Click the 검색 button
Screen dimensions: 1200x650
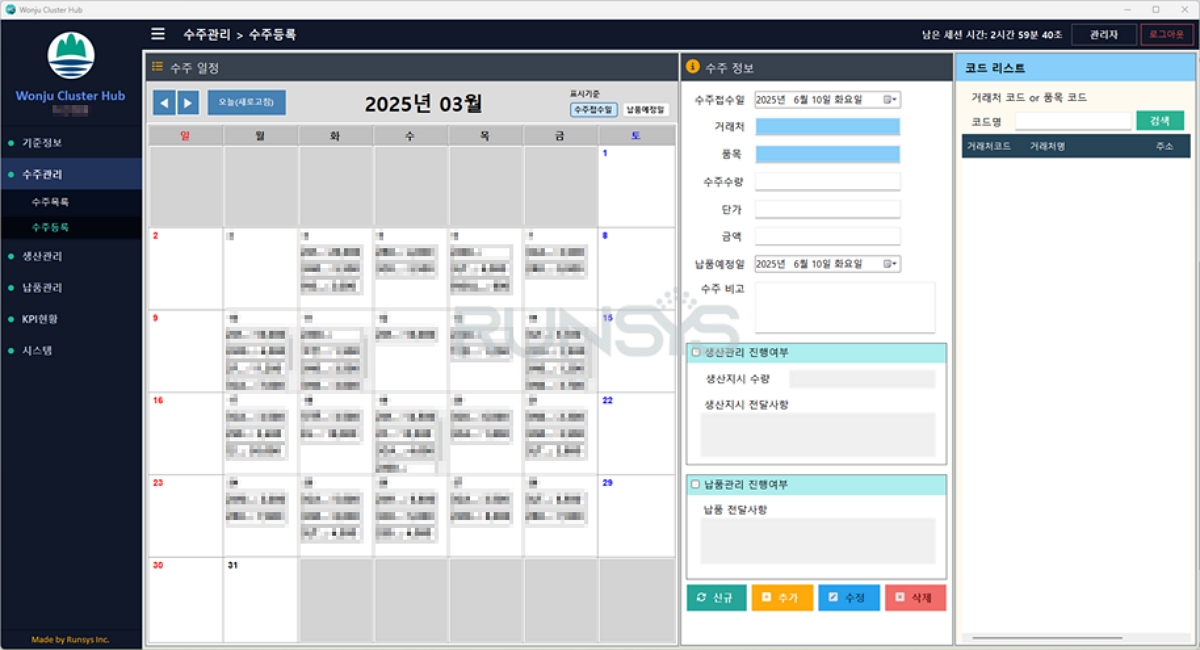coord(1160,120)
